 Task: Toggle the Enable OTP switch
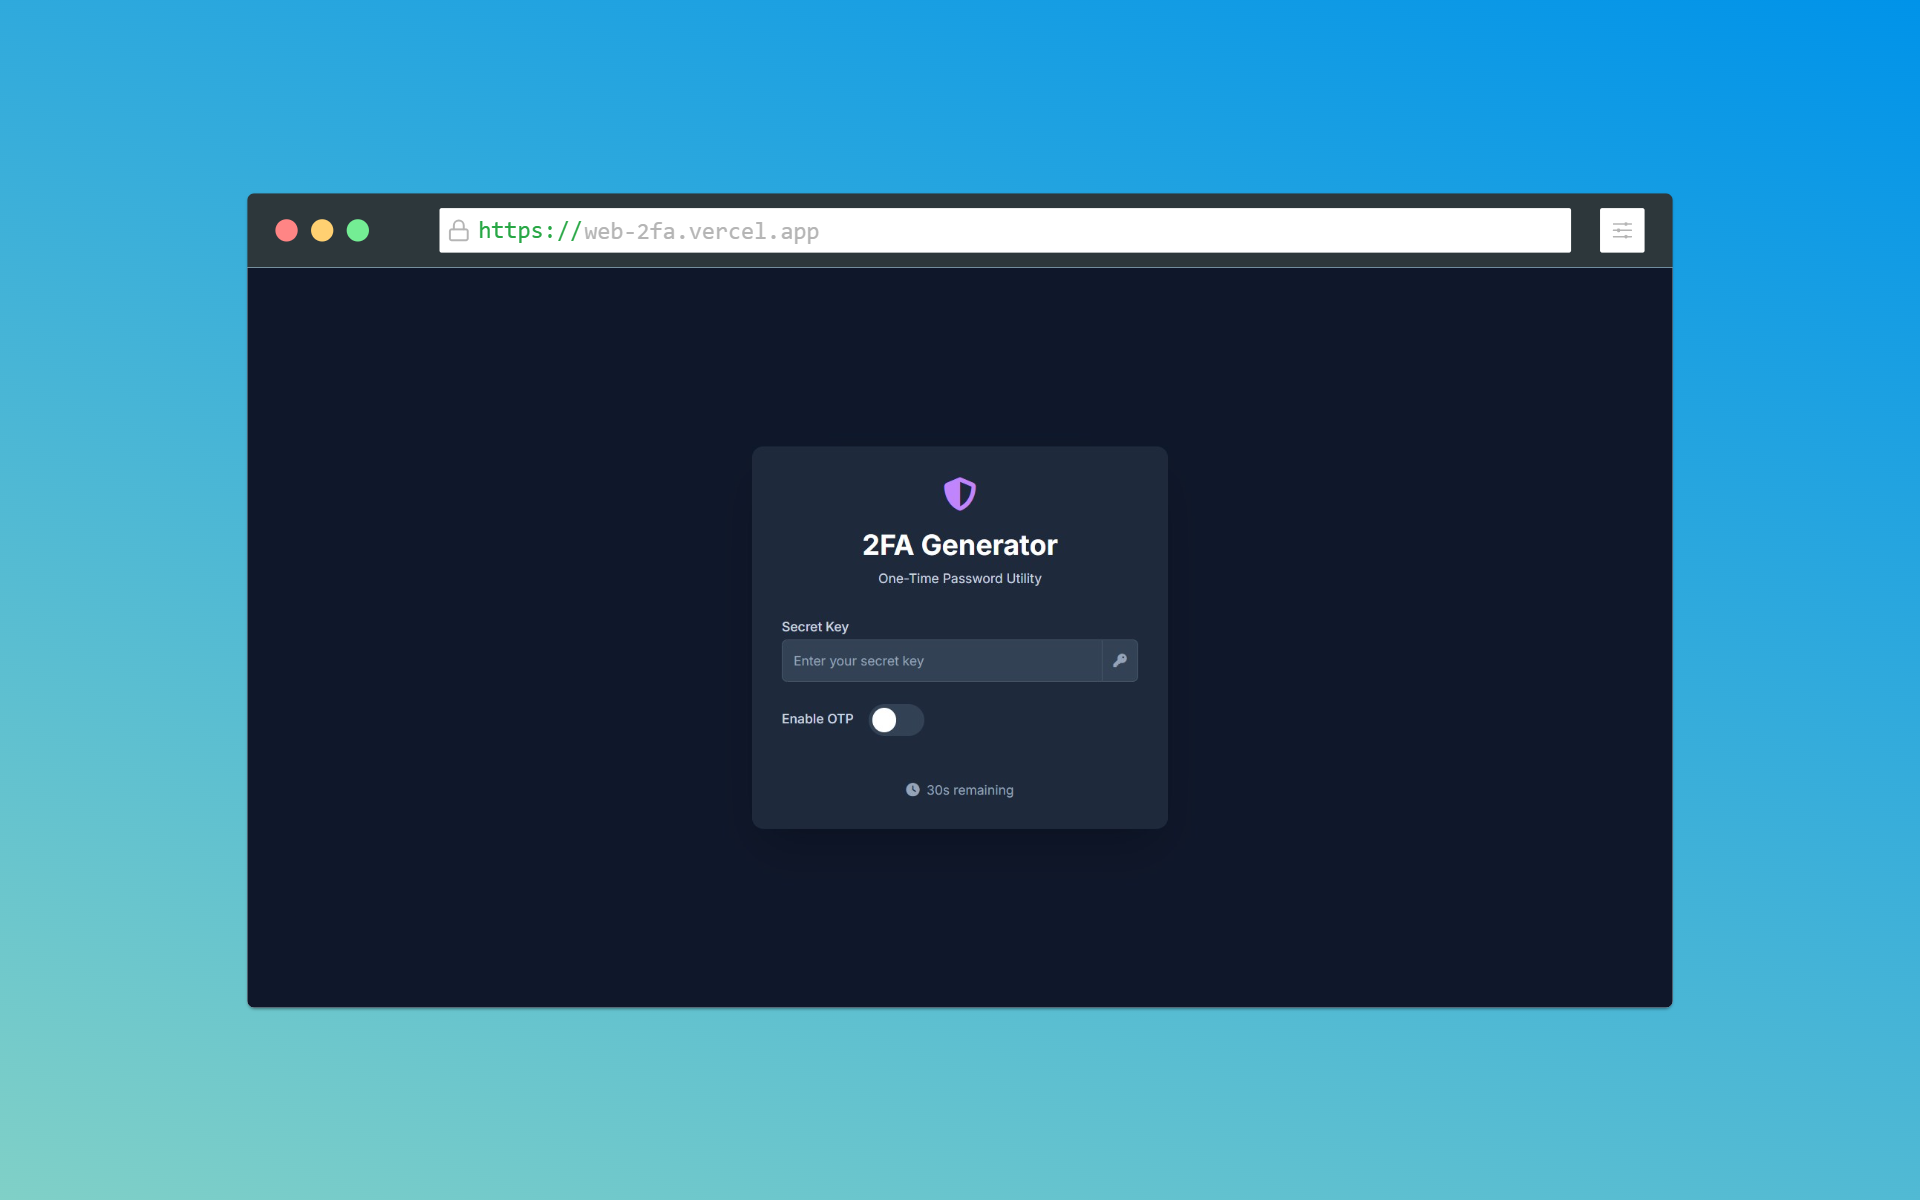[896, 719]
